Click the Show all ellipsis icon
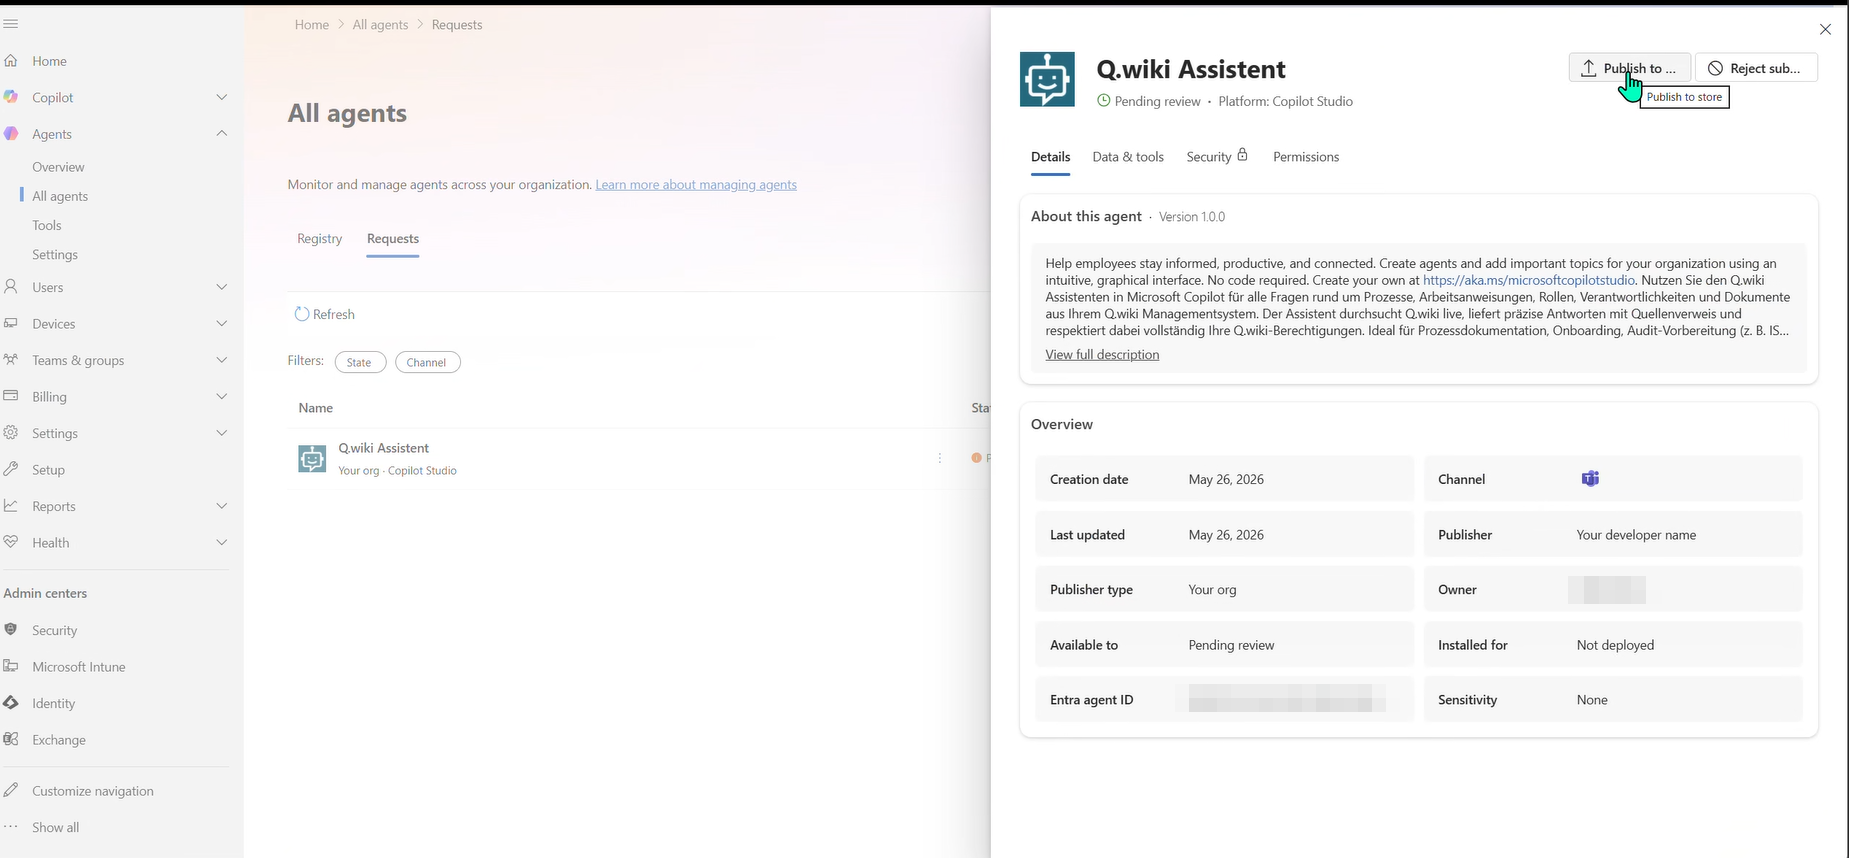This screenshot has width=1849, height=858. (x=11, y=827)
